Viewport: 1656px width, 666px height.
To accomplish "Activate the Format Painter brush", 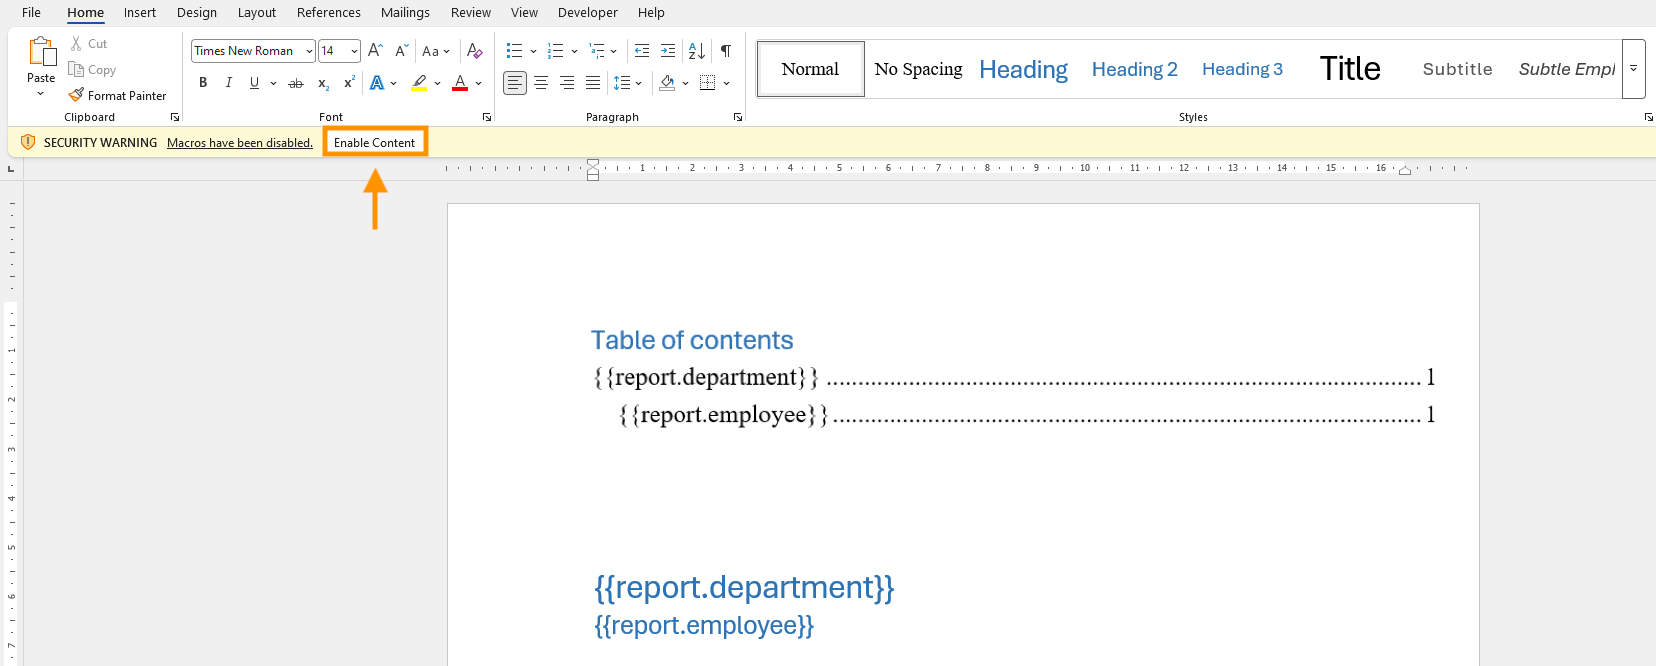I will click(76, 95).
